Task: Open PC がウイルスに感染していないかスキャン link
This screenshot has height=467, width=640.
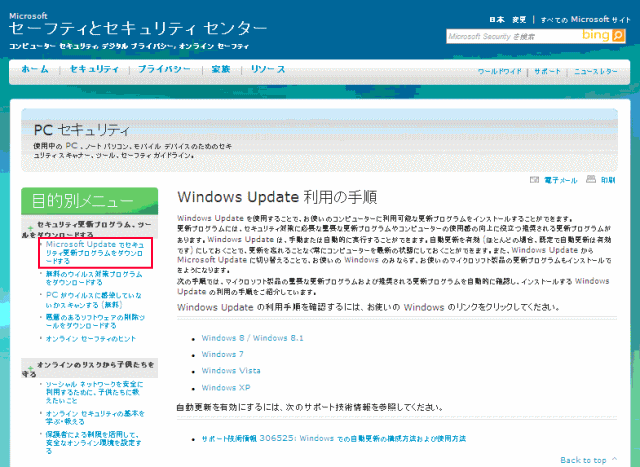Action: point(93,300)
